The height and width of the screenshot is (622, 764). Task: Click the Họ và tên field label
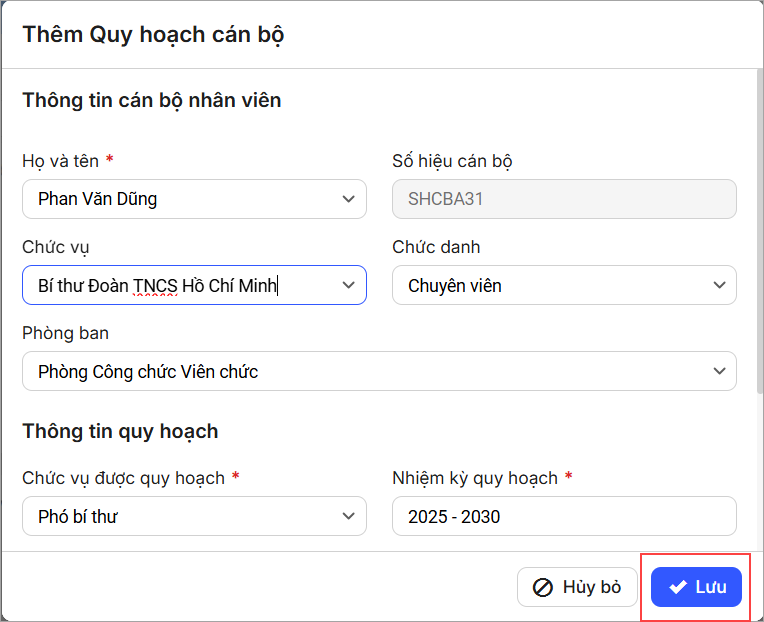pyautogui.click(x=61, y=161)
